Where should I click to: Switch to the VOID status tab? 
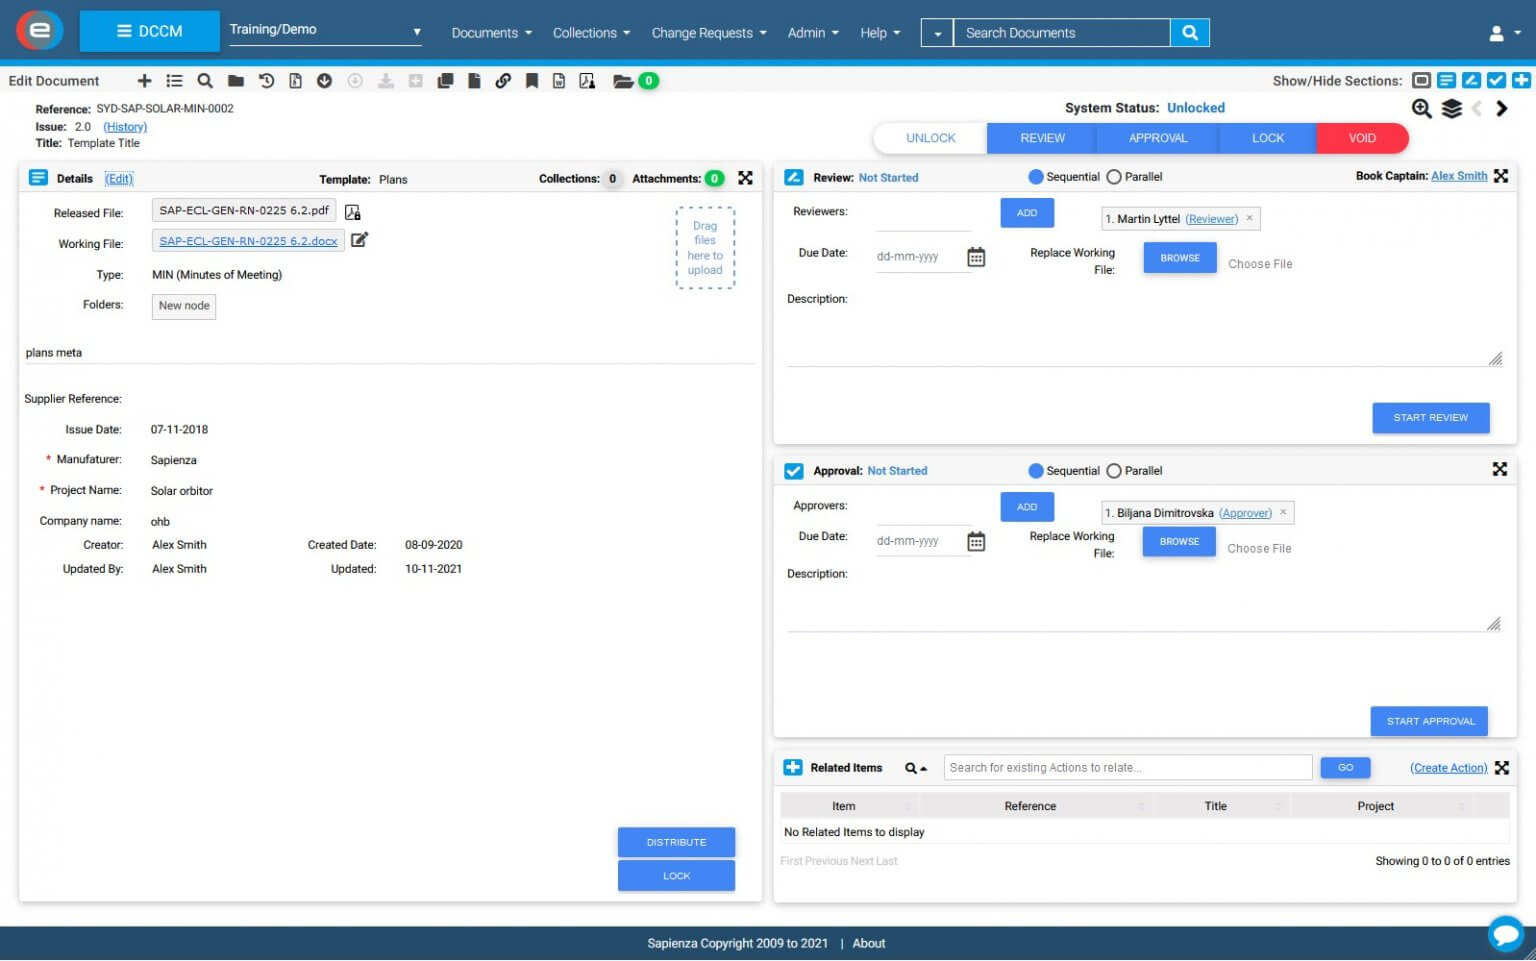tap(1360, 138)
